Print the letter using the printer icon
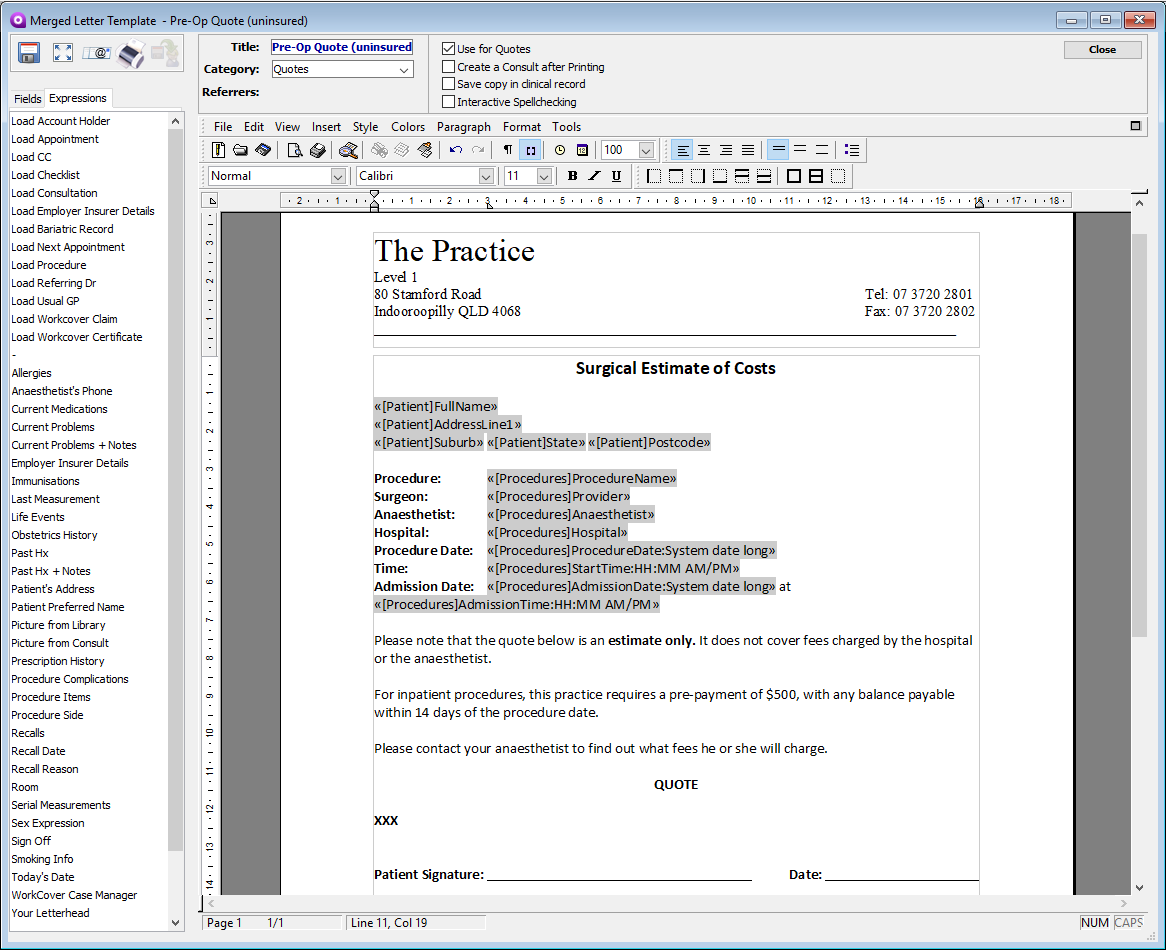 click(130, 53)
